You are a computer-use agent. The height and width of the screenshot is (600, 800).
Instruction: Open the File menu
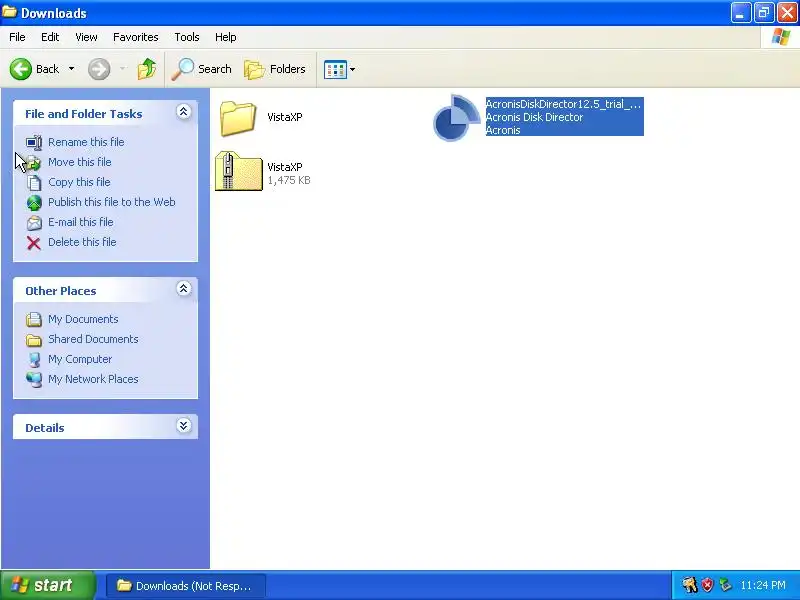point(17,37)
